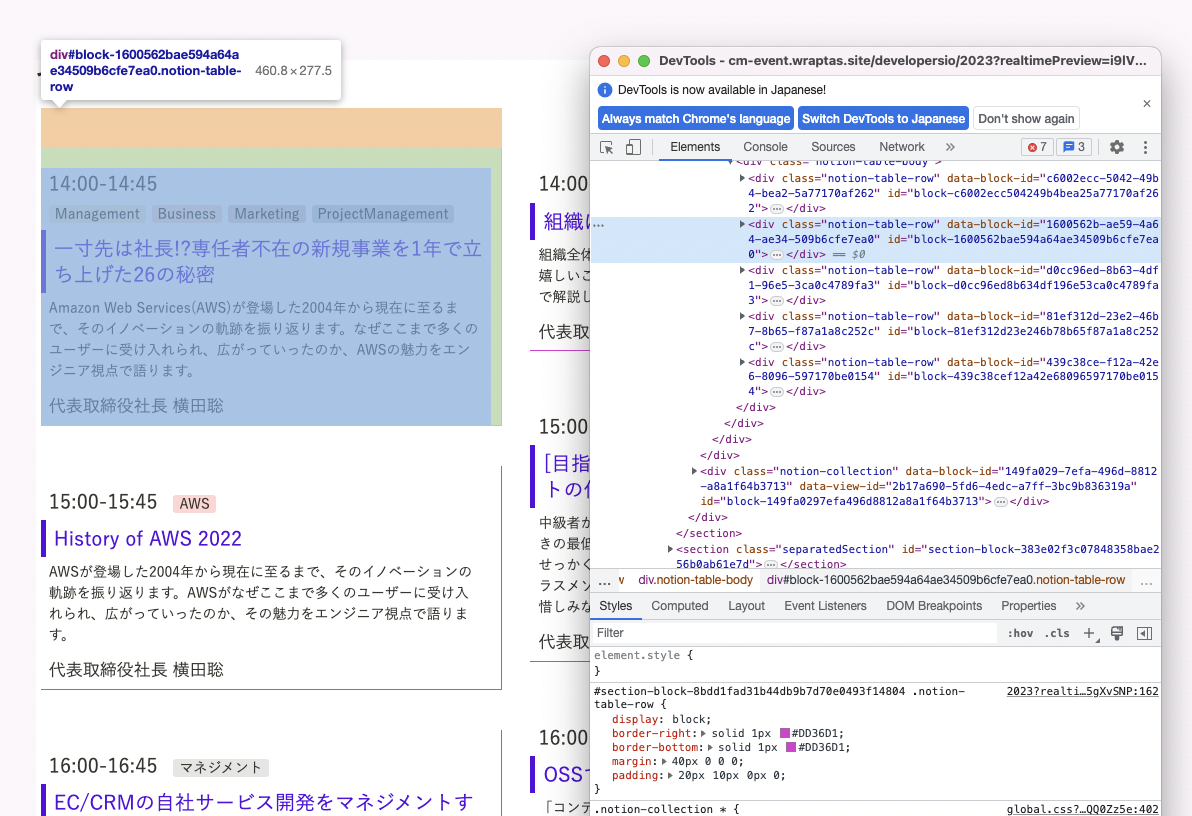Click element.style rule block
1192x816 pixels.
point(876,662)
